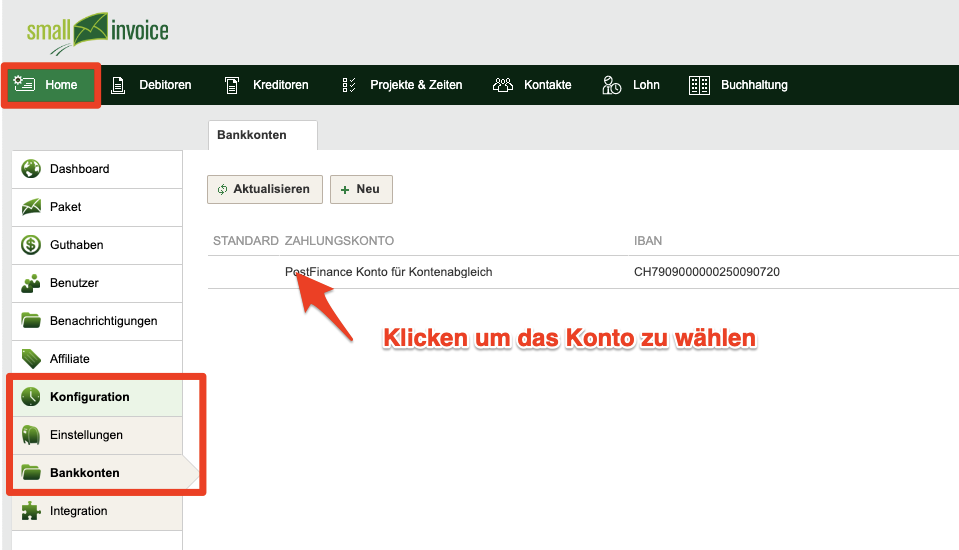
Task: Expand the Integration sidebar section
Action: [x=97, y=510]
